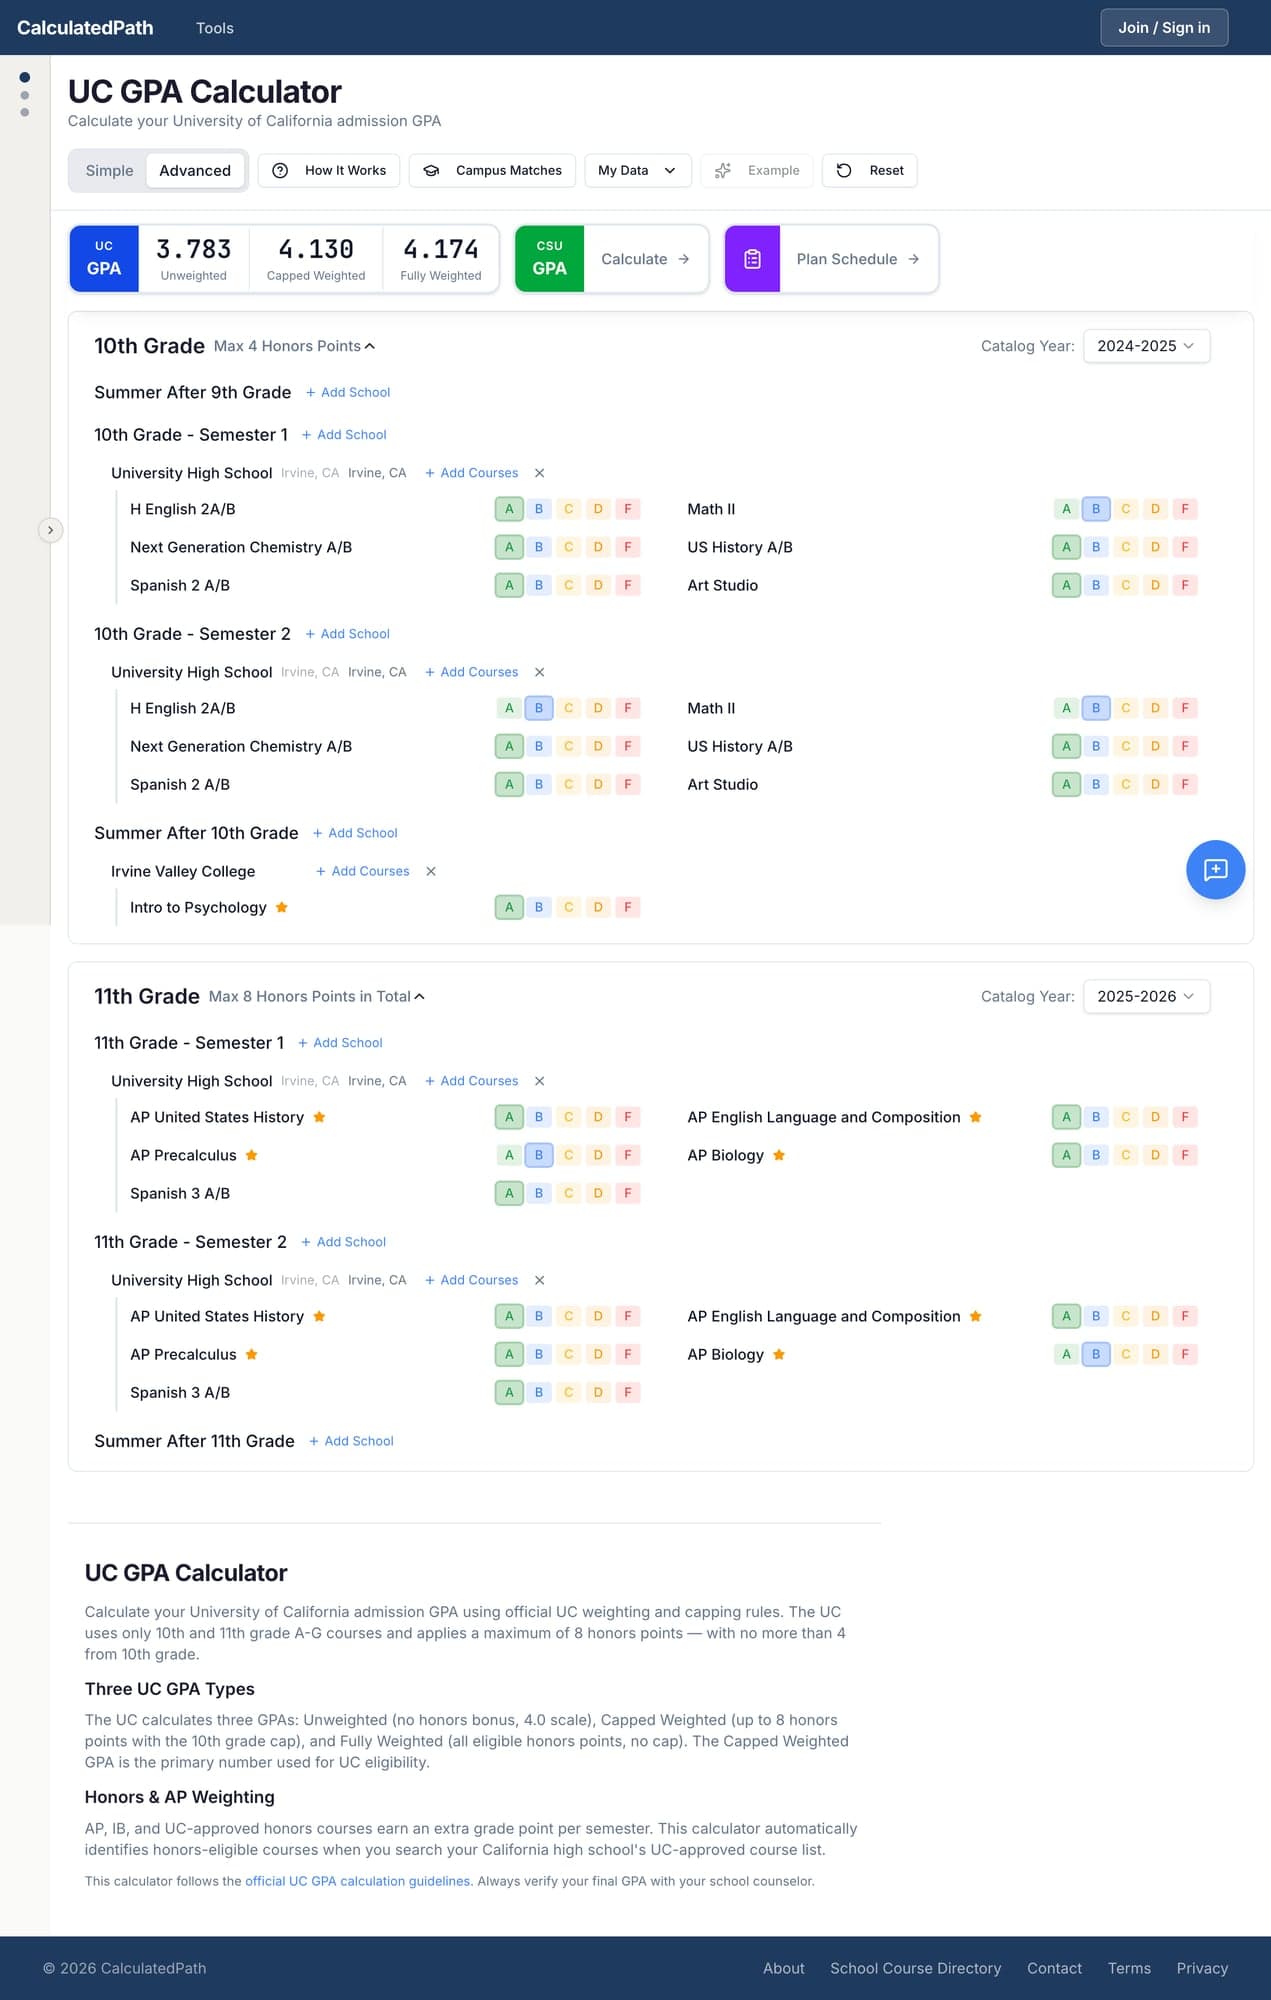Image resolution: width=1271 pixels, height=2000 pixels.
Task: Click the Join / Sign in button
Action: (x=1164, y=28)
